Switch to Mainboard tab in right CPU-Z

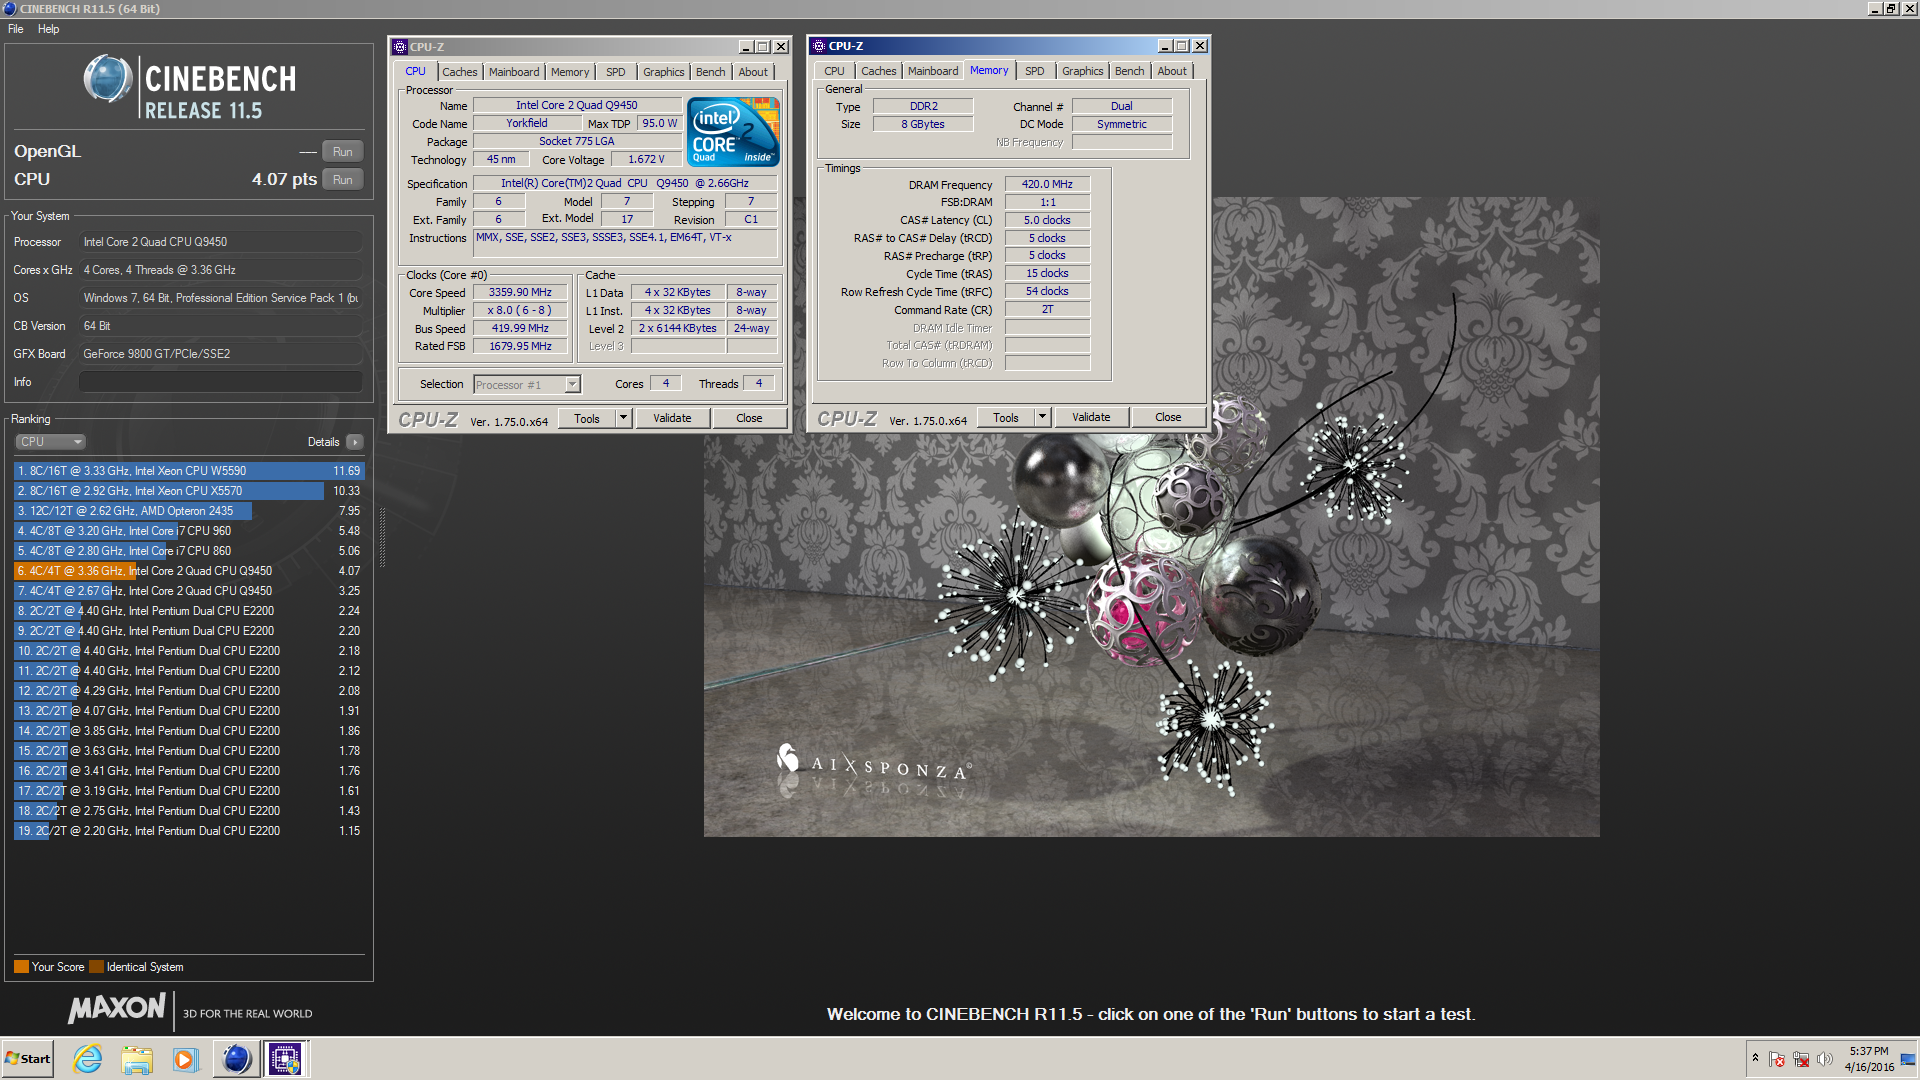[x=933, y=71]
